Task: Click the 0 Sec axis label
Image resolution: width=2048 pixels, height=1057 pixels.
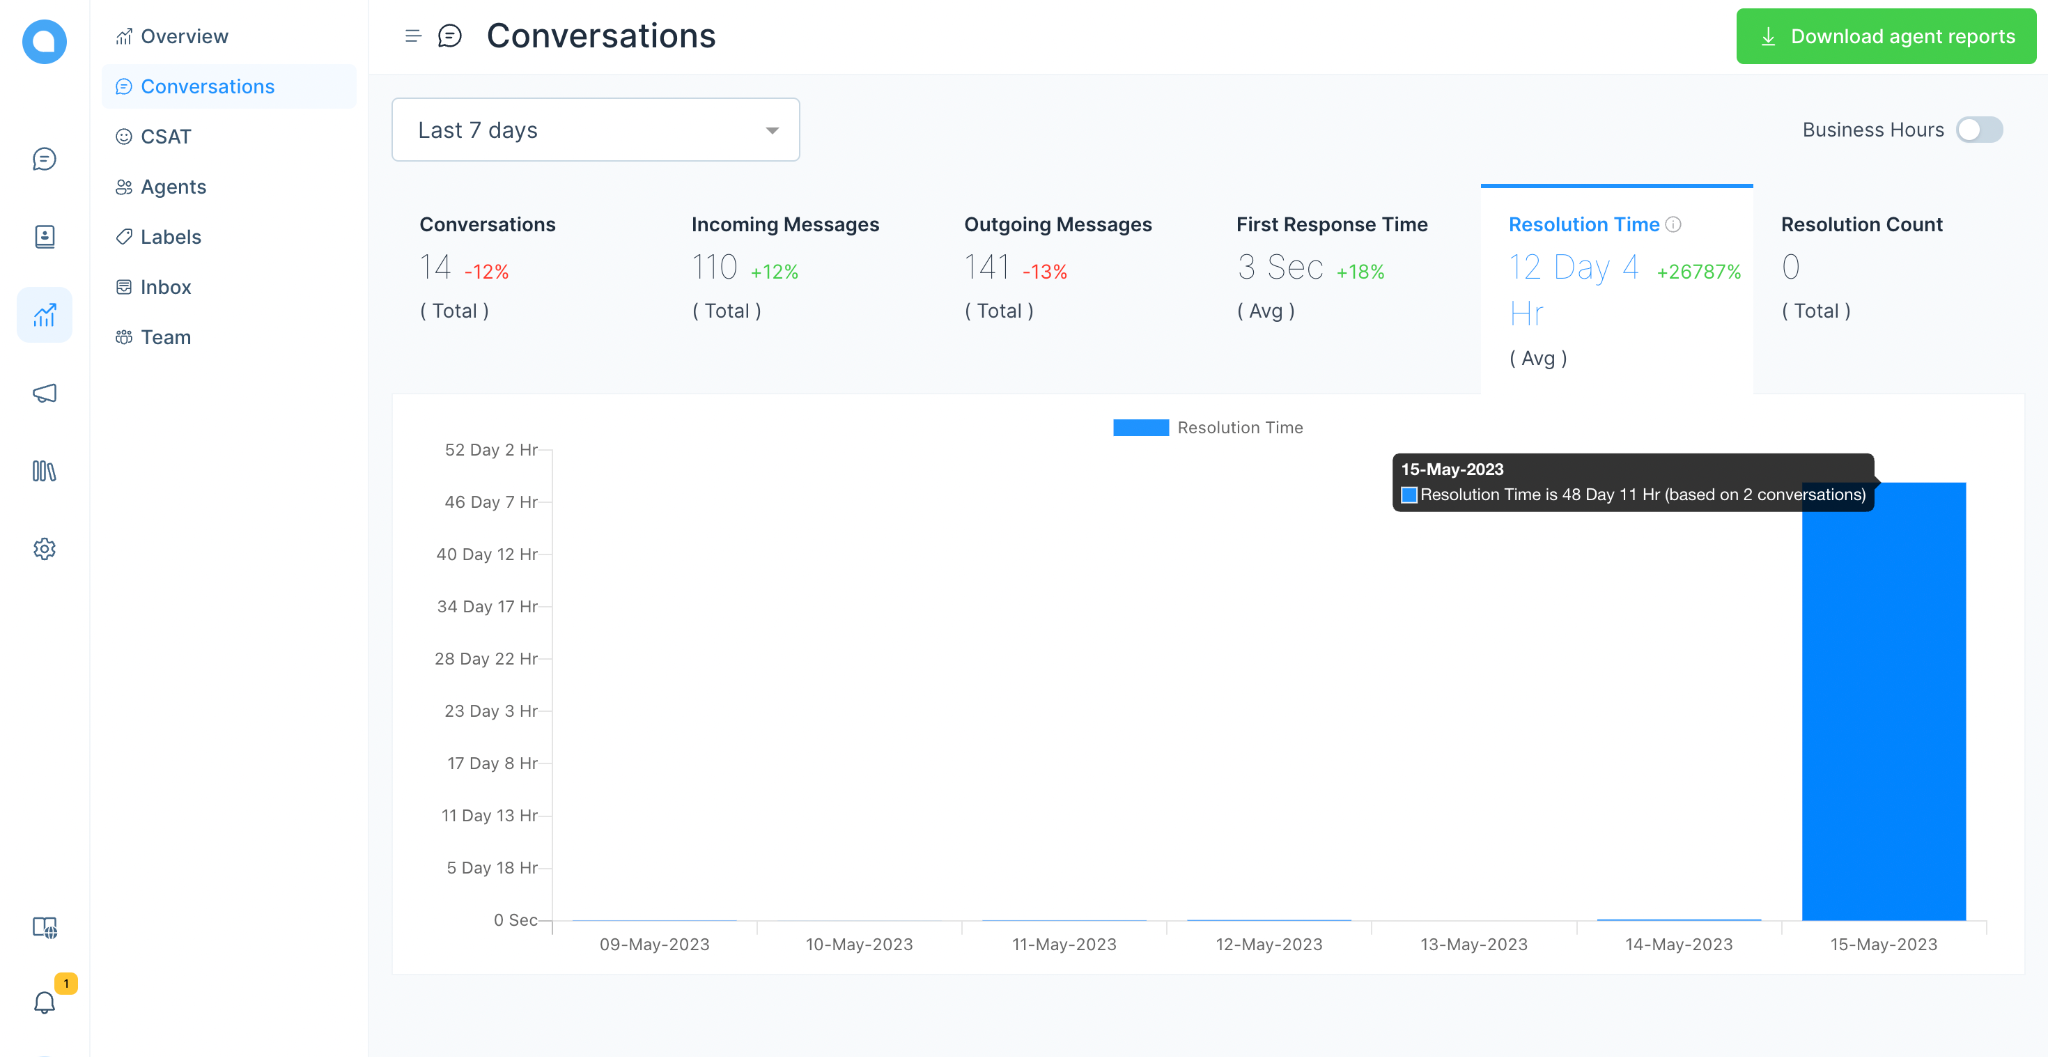Action: click(x=515, y=920)
